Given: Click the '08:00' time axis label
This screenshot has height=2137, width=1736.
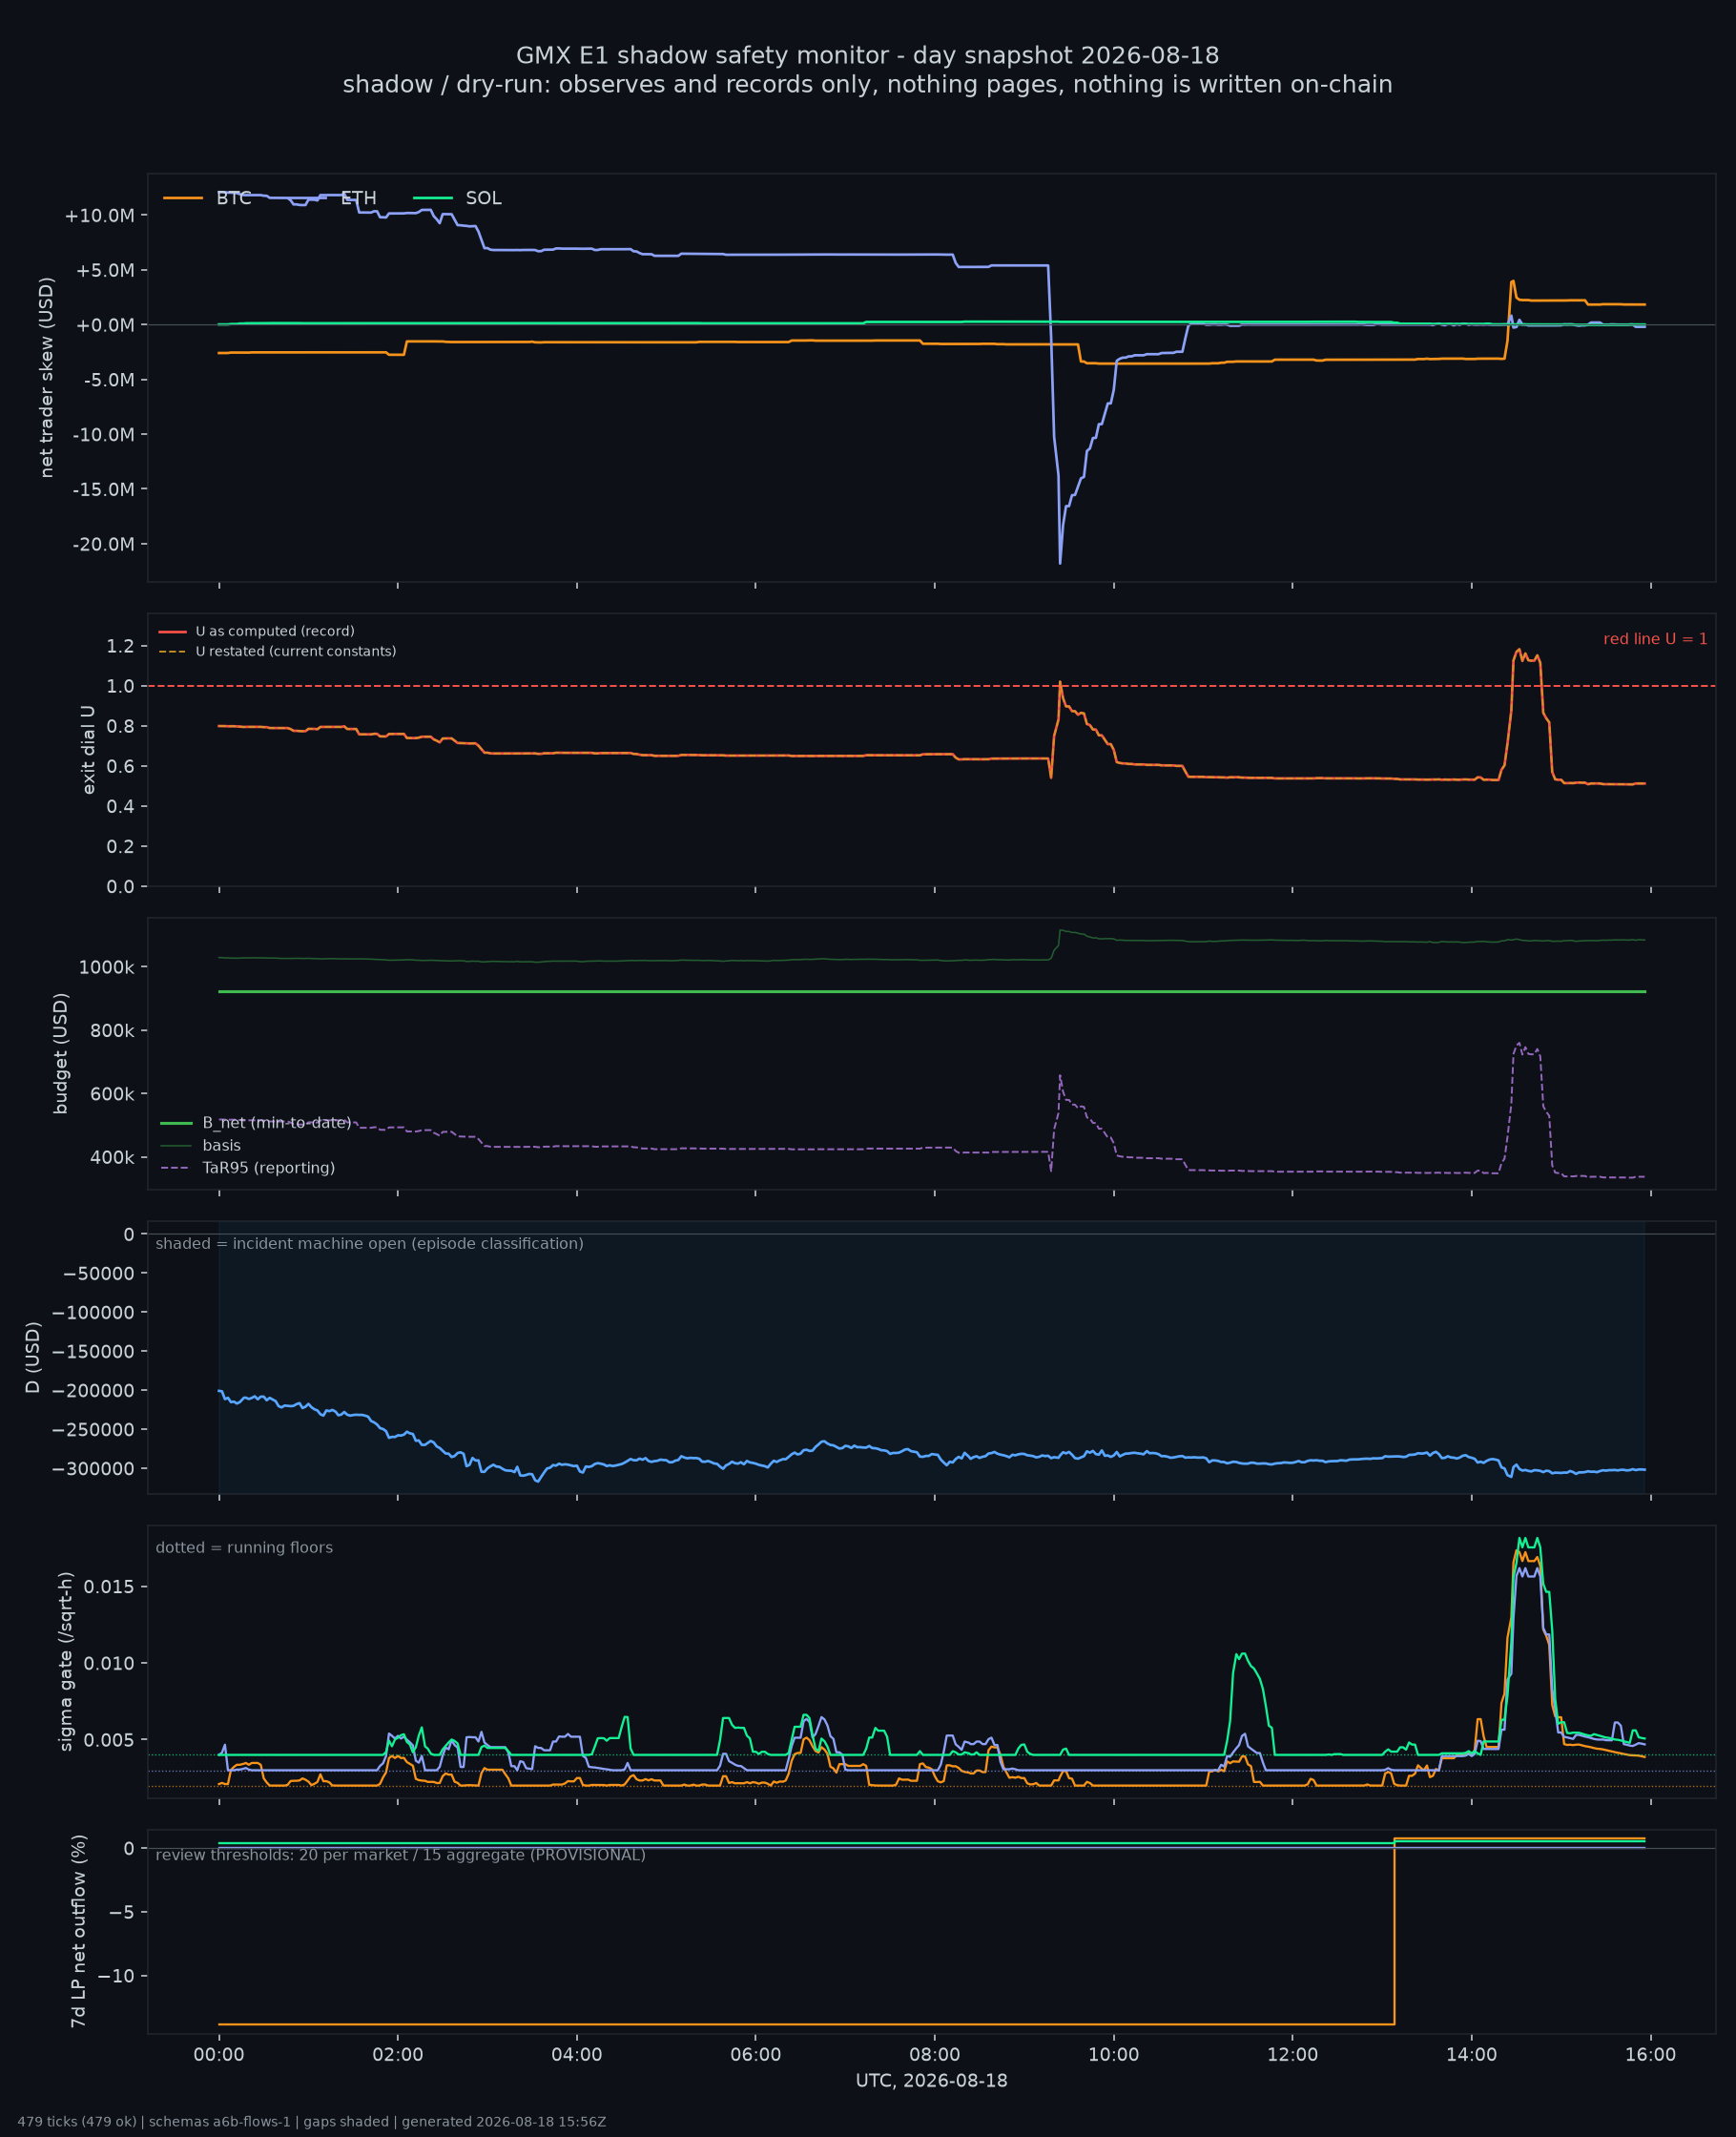Looking at the screenshot, I should pyautogui.click(x=935, y=2056).
